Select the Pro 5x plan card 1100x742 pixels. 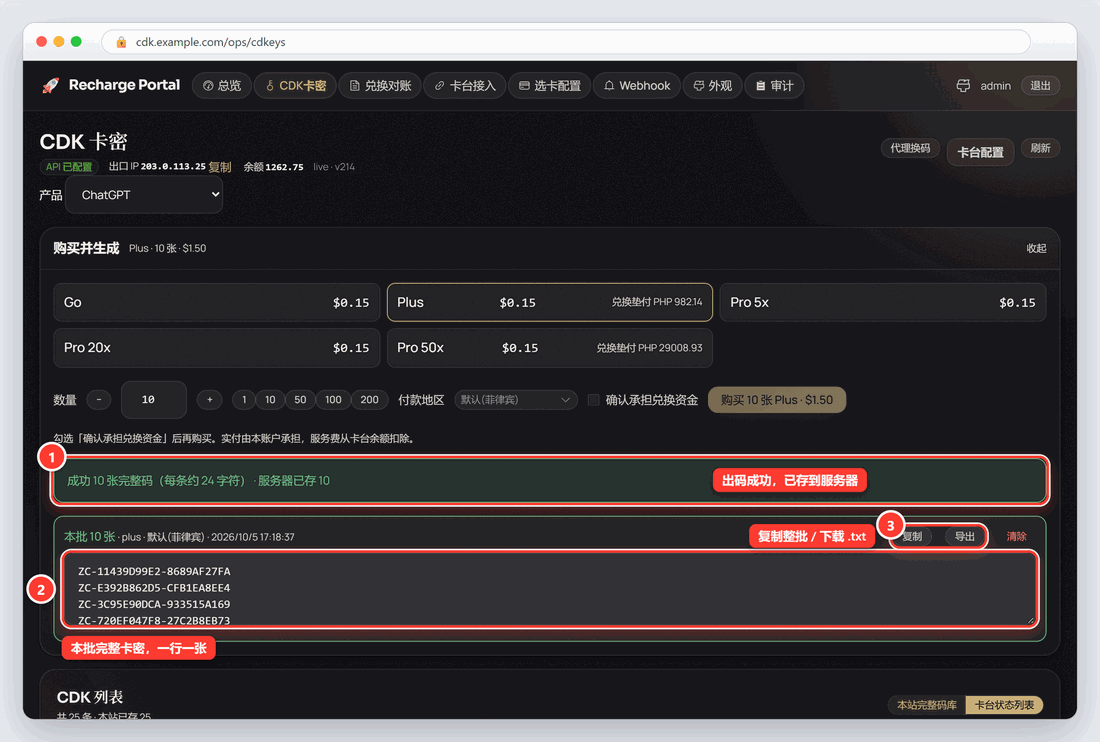point(883,302)
